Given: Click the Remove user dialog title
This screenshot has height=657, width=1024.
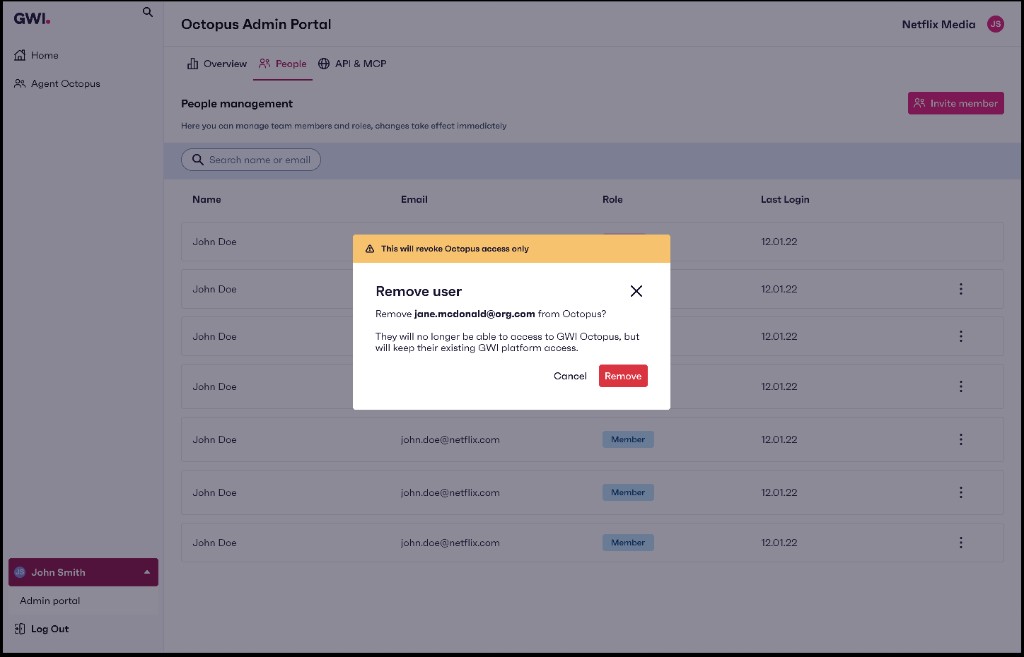Looking at the screenshot, I should point(419,291).
